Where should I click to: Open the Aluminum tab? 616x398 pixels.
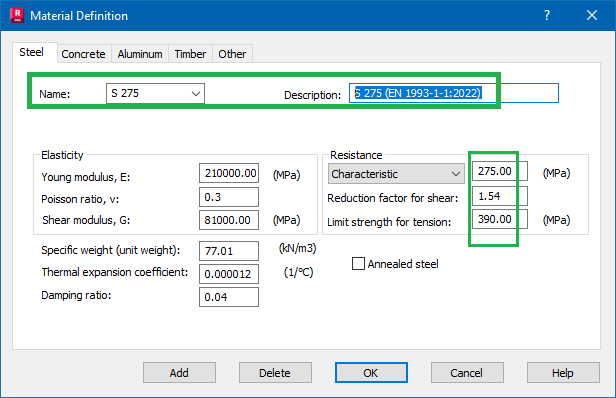(x=140, y=54)
